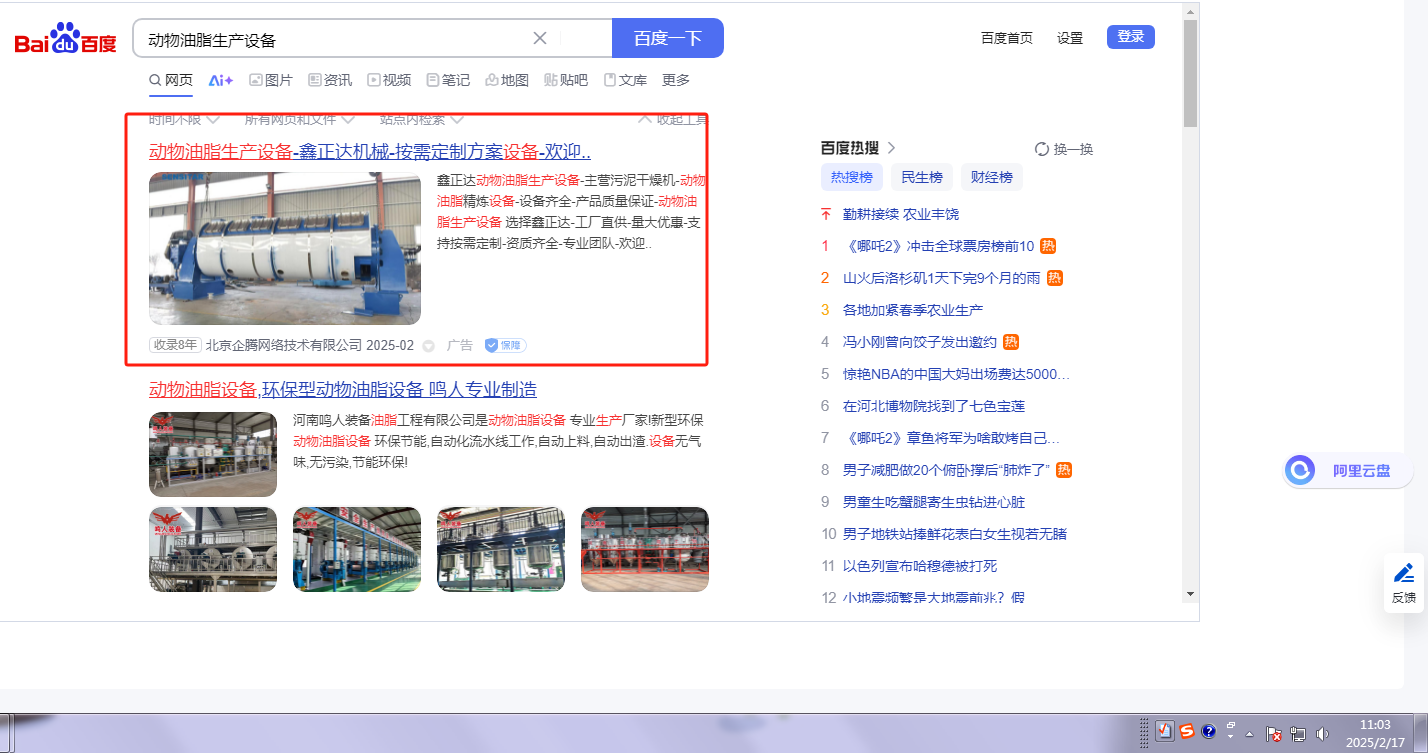Open the Ai+ search tab
1428x753 pixels.
click(x=220, y=80)
